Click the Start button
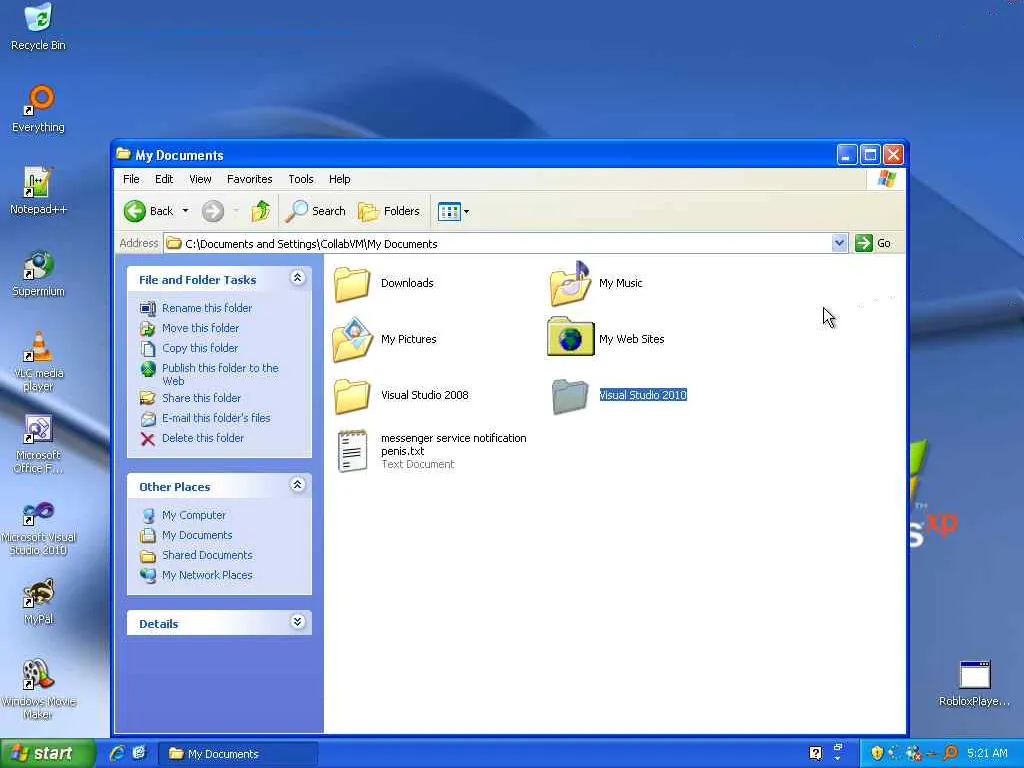Viewport: 1024px width, 768px height. 47,754
